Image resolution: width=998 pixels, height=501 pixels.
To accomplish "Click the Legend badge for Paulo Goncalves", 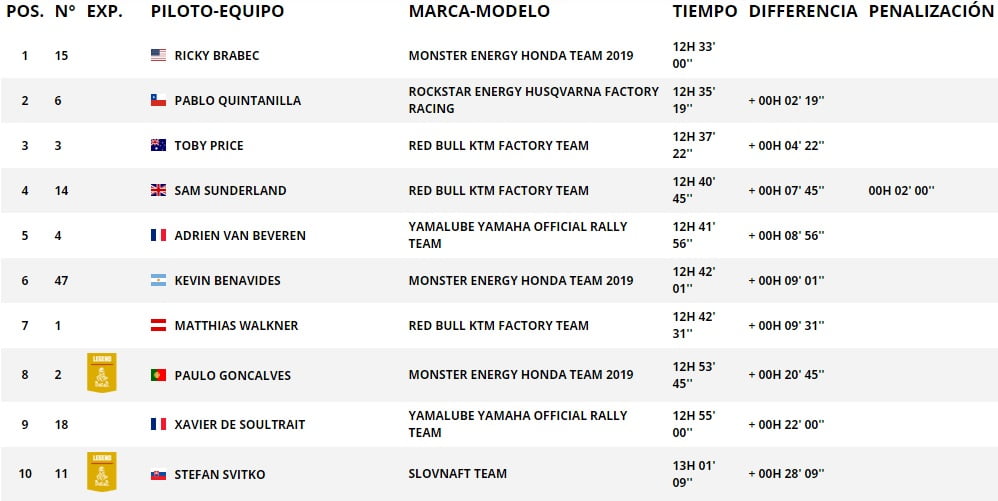I will coord(102,373).
